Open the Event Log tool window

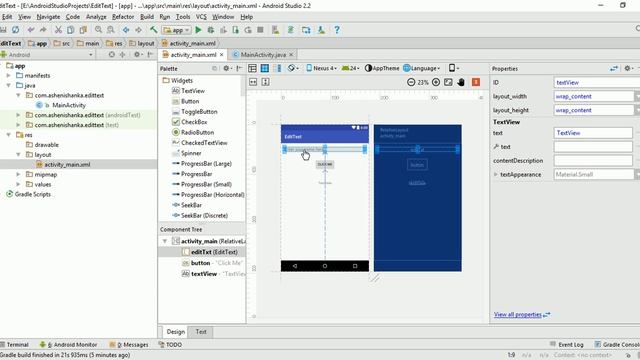click(x=567, y=344)
